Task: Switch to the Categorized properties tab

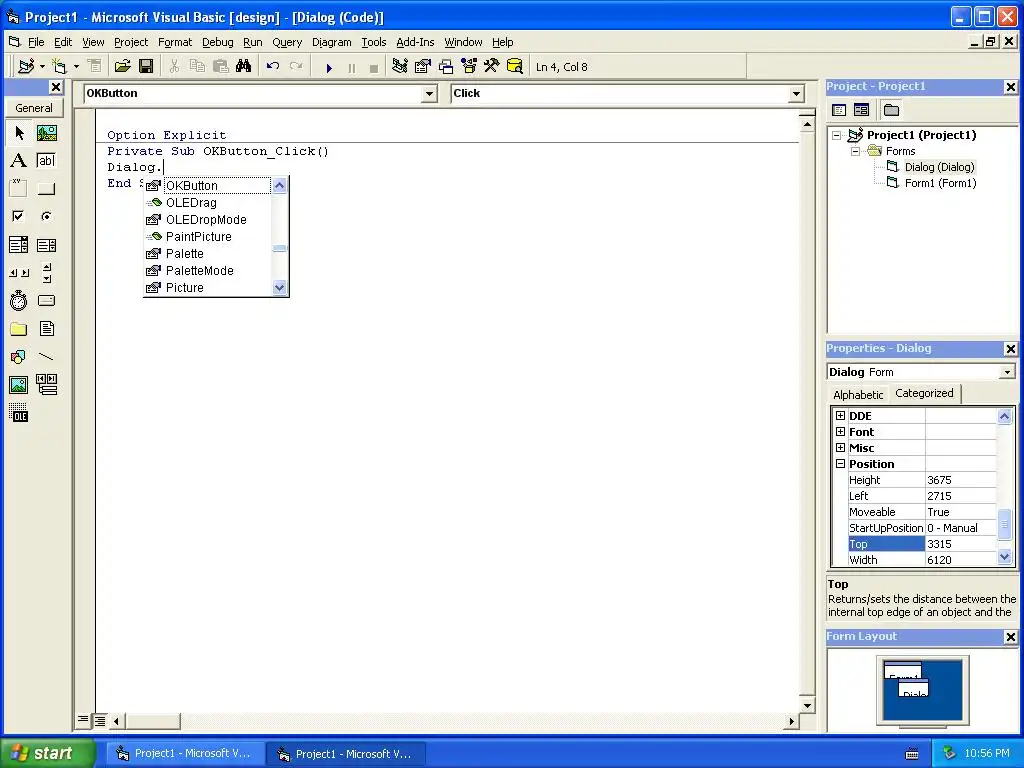Action: click(x=924, y=393)
